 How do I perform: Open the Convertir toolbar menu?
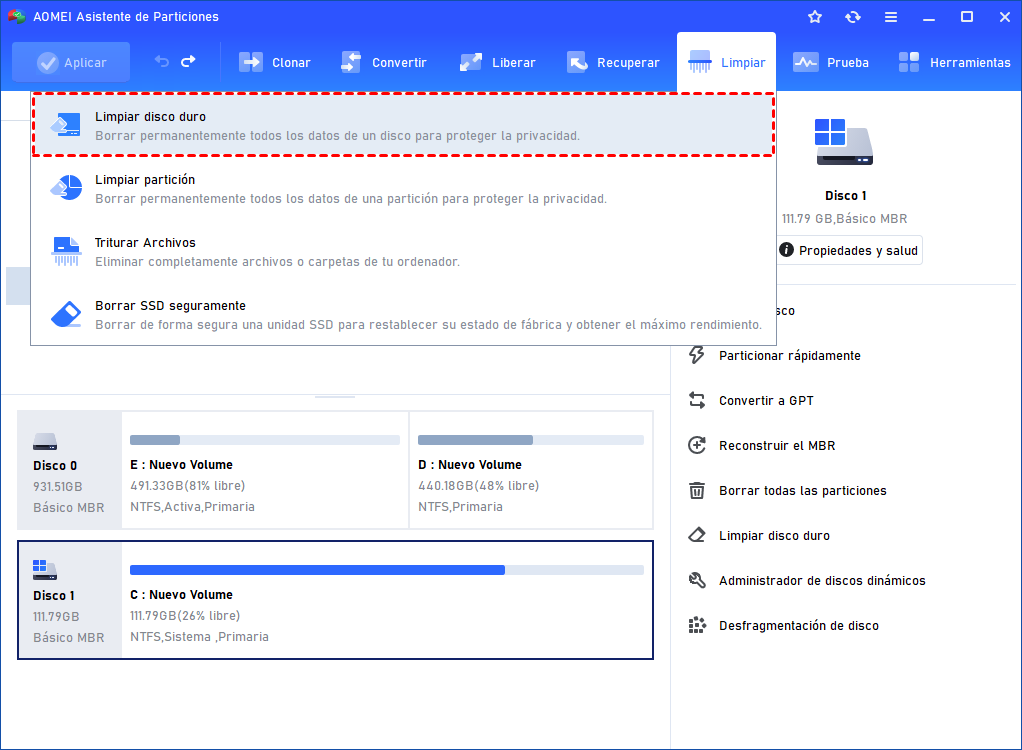tap(384, 62)
